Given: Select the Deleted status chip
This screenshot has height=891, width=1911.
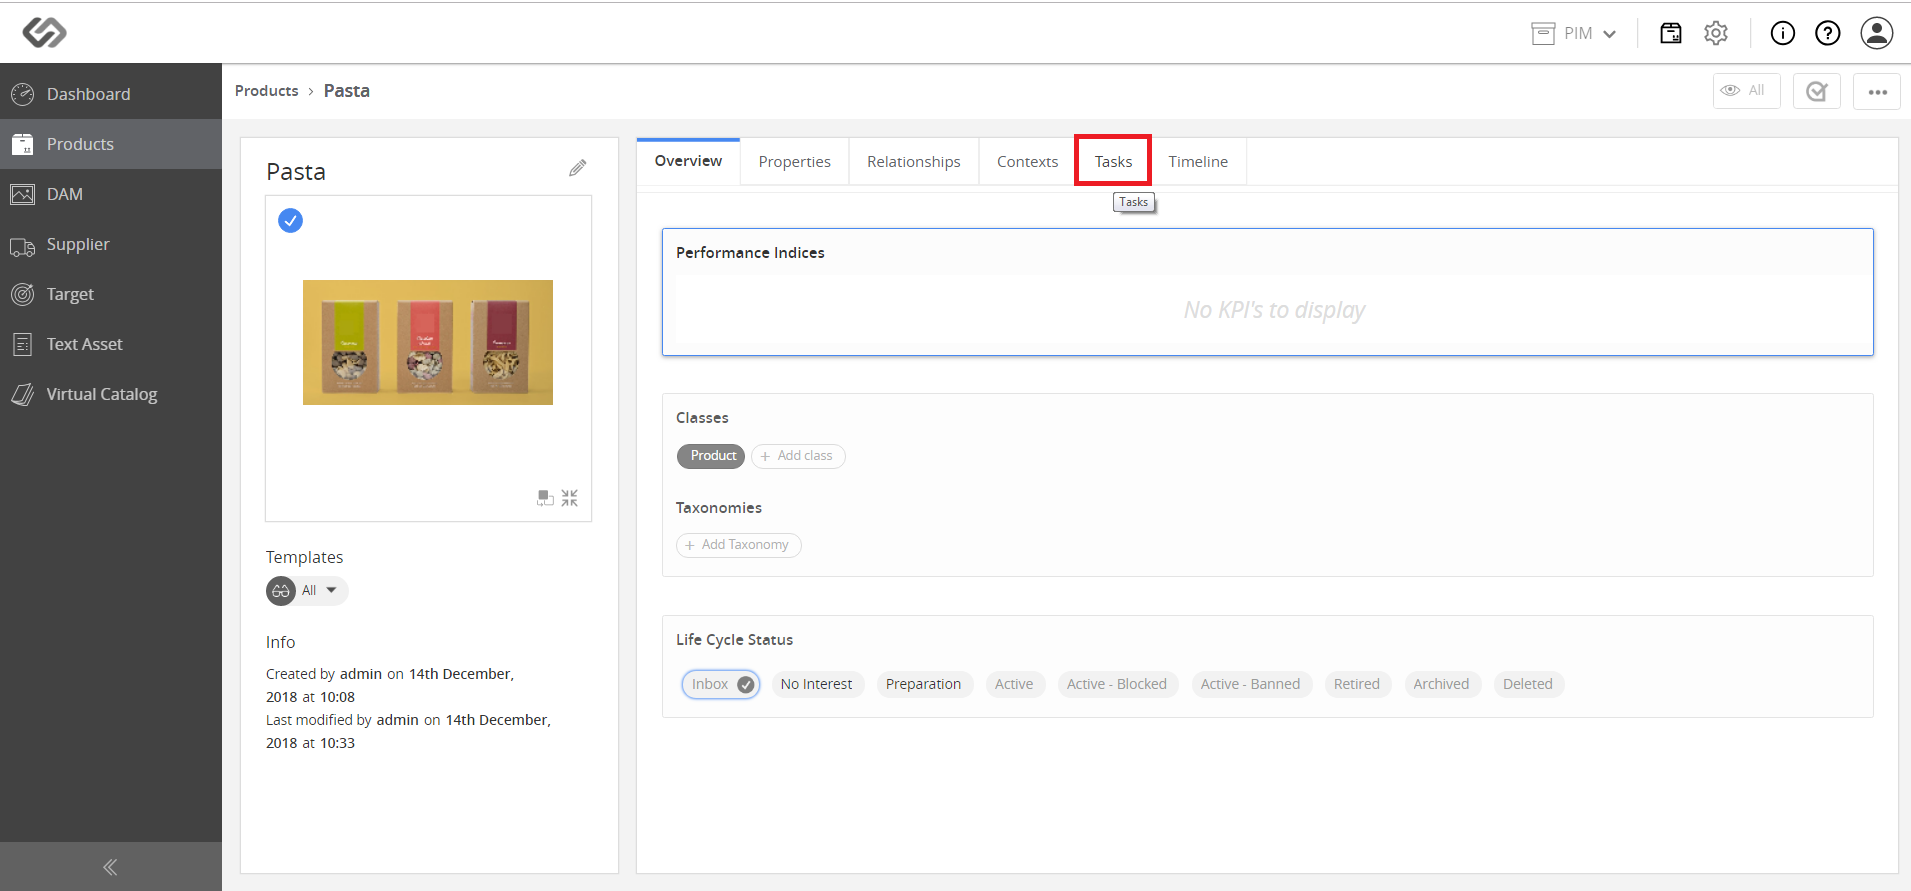Looking at the screenshot, I should (x=1528, y=684).
